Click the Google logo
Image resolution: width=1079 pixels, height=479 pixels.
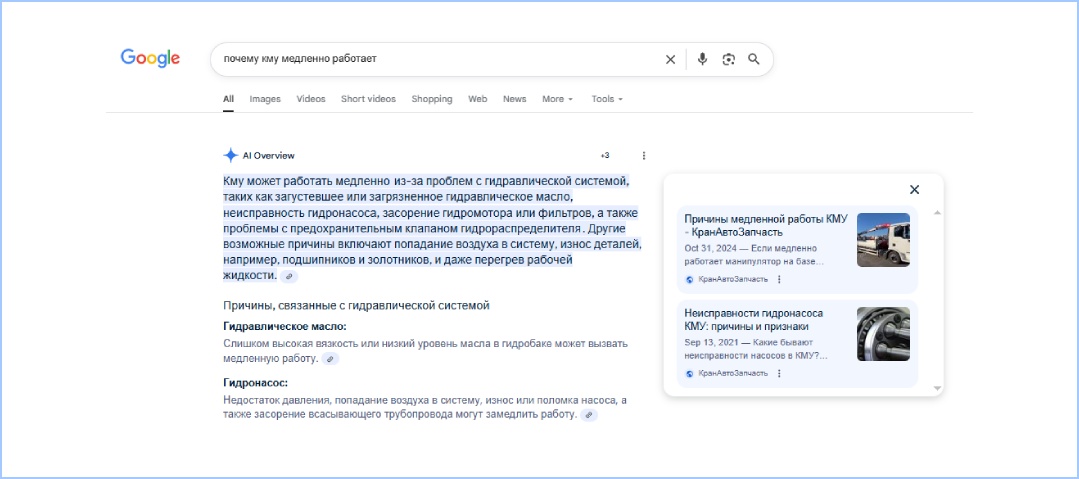pyautogui.click(x=150, y=59)
